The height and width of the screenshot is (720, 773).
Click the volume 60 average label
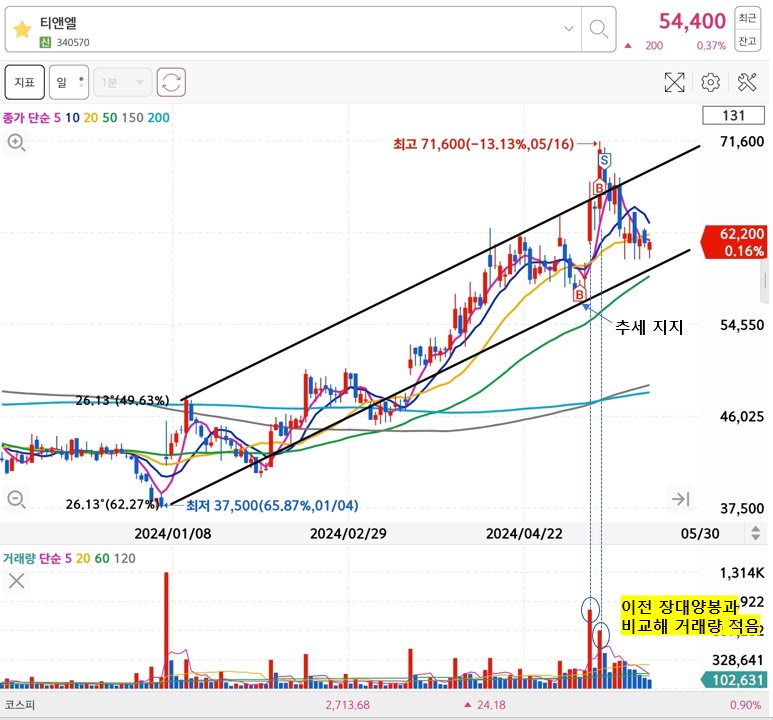pos(102,558)
